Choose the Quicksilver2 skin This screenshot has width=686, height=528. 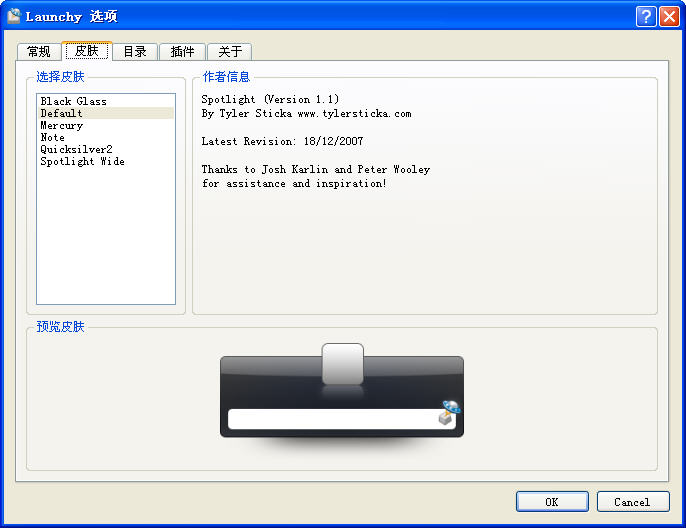pos(106,149)
